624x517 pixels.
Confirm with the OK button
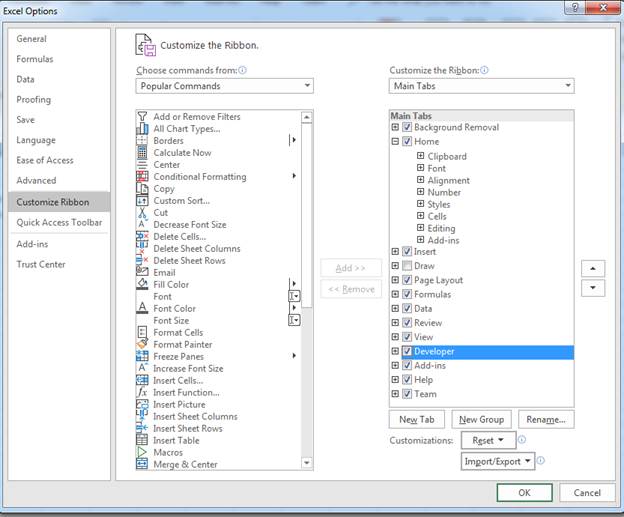coord(525,493)
